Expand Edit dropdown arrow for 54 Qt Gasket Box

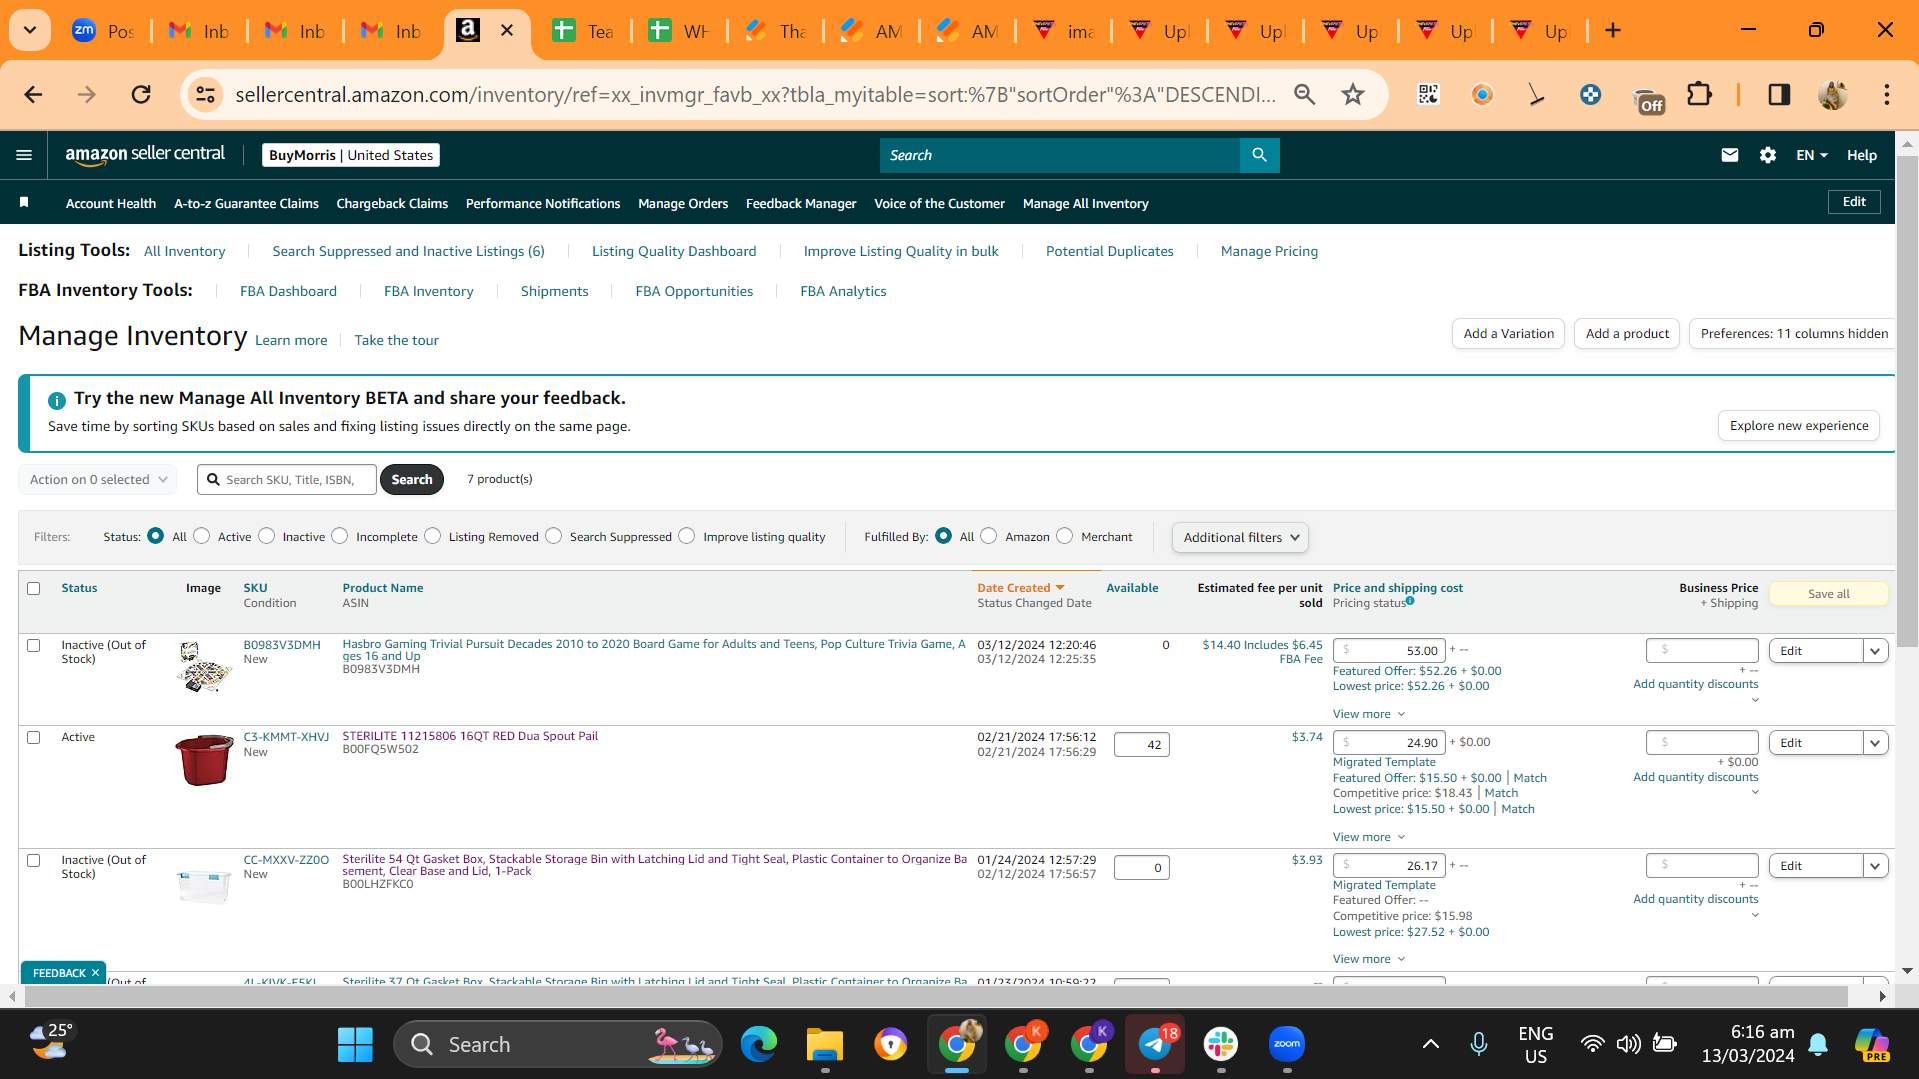pyautogui.click(x=1875, y=866)
